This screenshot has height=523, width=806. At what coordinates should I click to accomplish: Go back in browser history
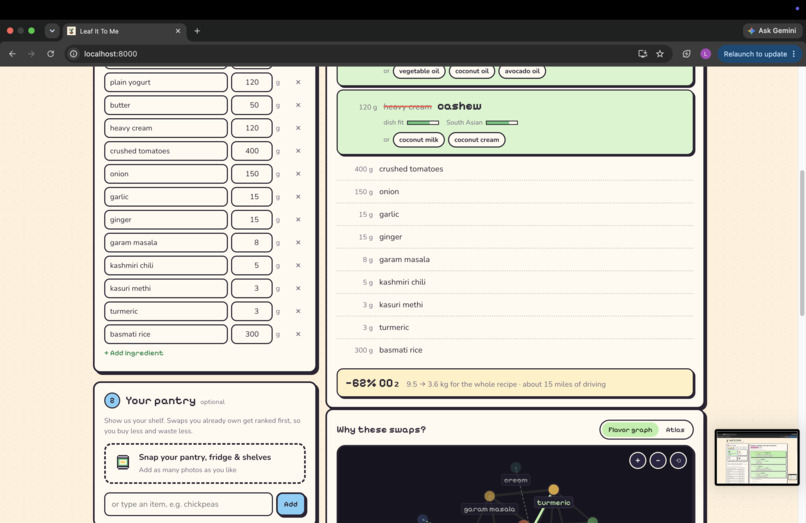coord(12,53)
